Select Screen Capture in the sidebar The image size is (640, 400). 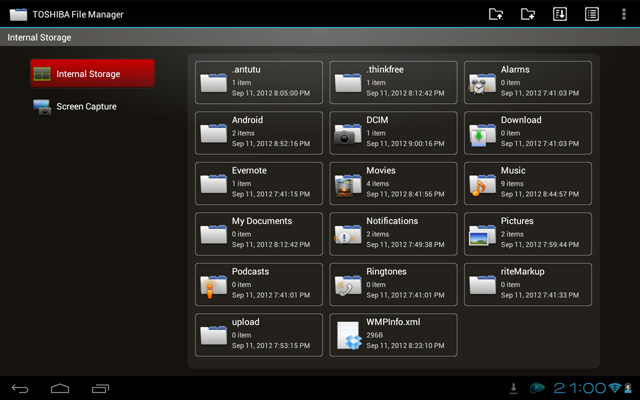93,107
